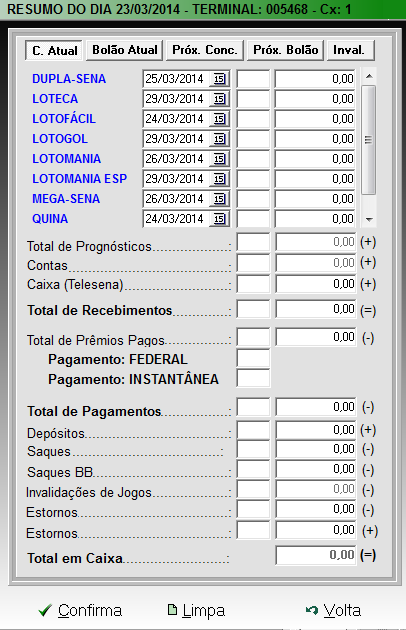Click the Total em Caixa value field

(x=316, y=555)
